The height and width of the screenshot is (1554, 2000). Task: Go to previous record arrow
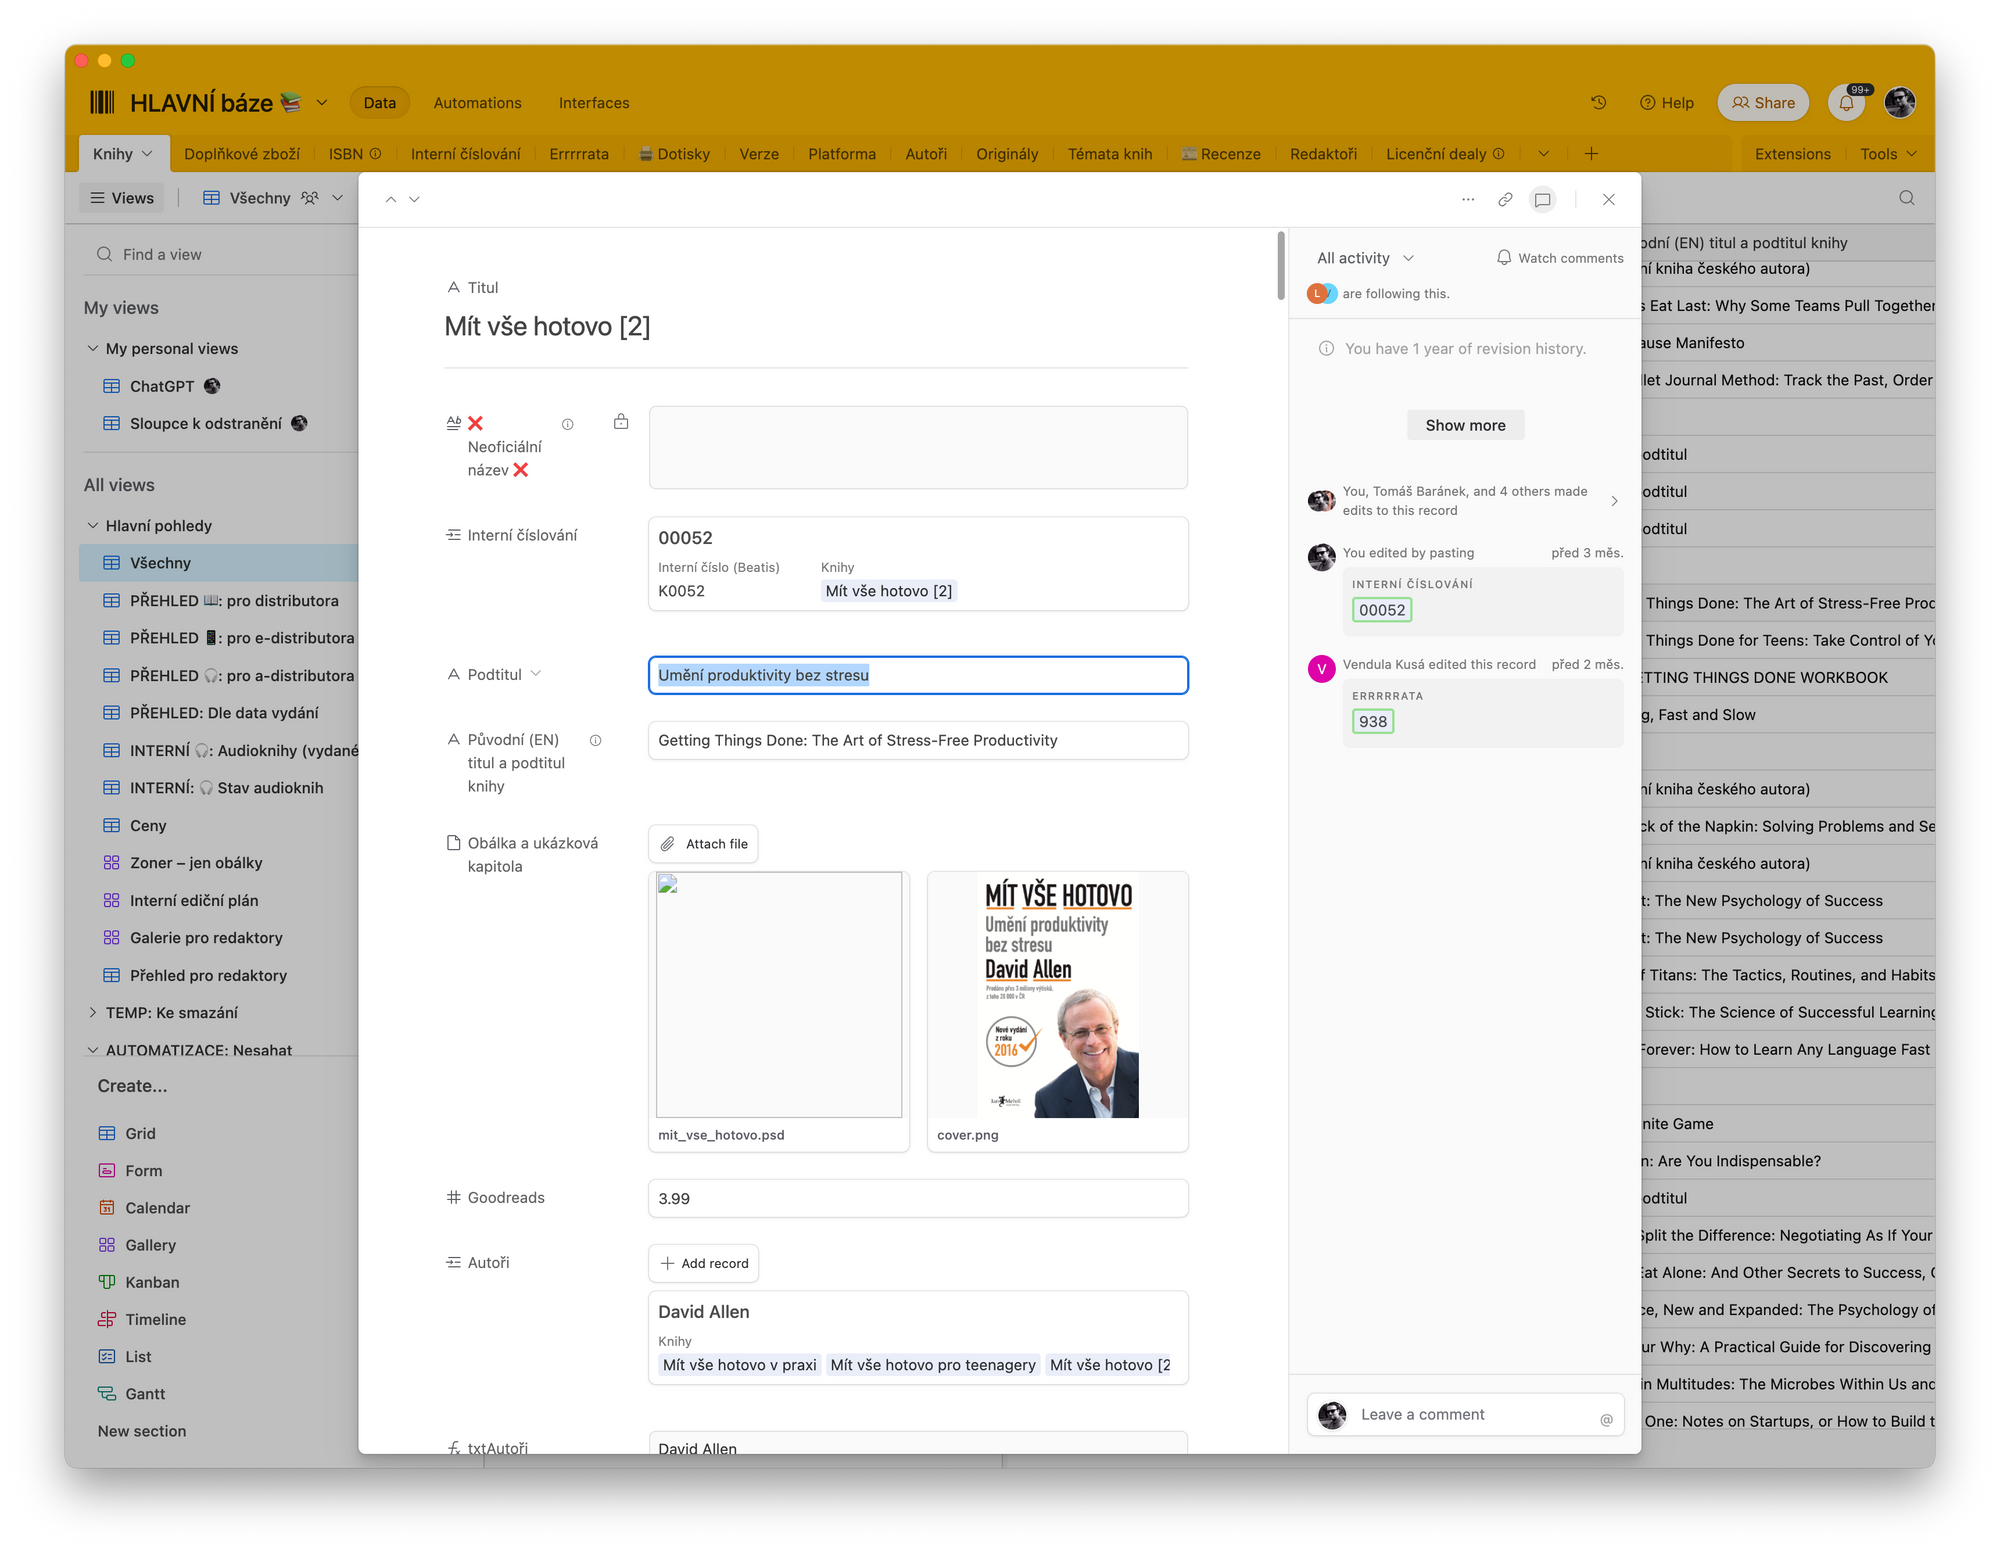click(x=391, y=200)
